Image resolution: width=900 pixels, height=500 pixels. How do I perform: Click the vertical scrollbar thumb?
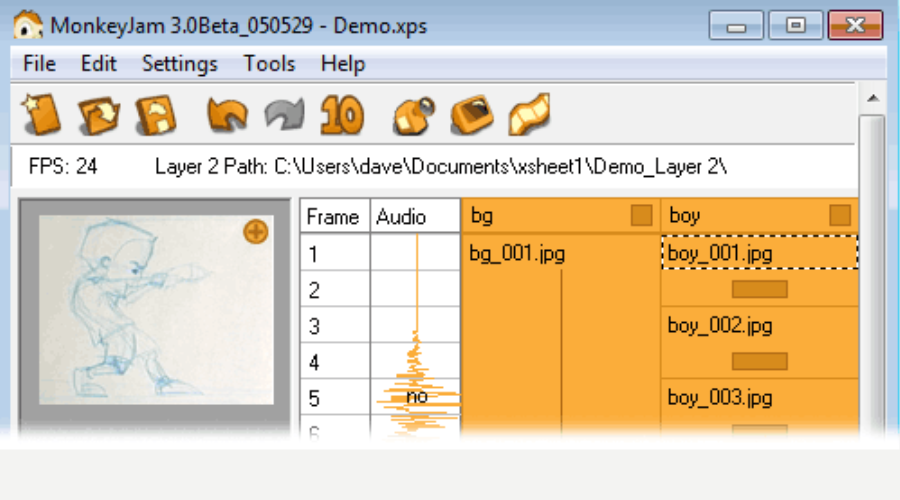pos(873,276)
